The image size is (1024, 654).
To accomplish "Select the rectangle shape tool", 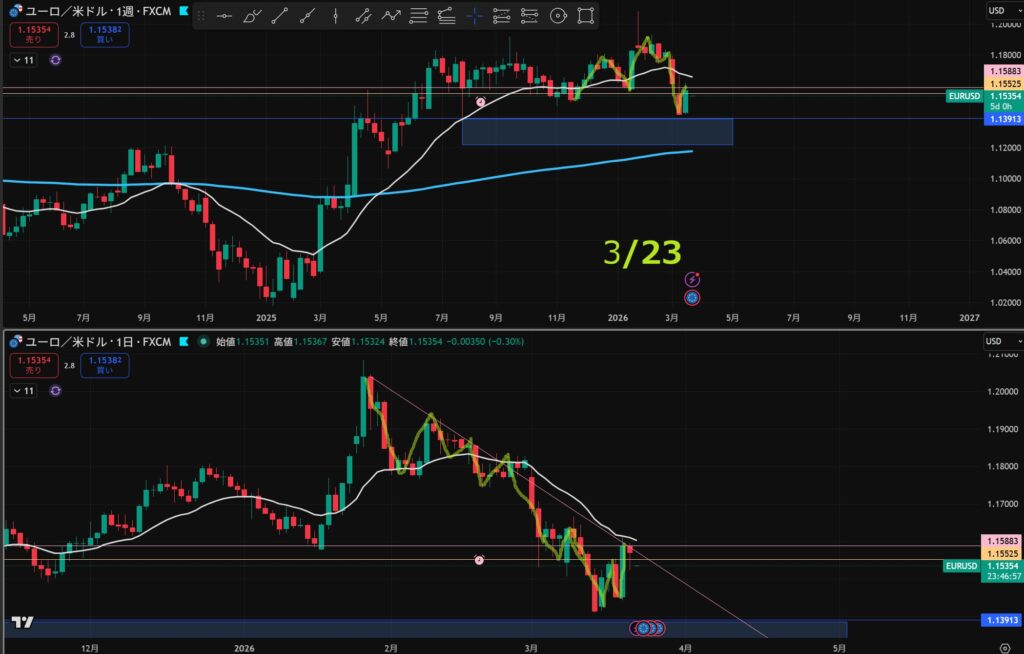I will [586, 16].
